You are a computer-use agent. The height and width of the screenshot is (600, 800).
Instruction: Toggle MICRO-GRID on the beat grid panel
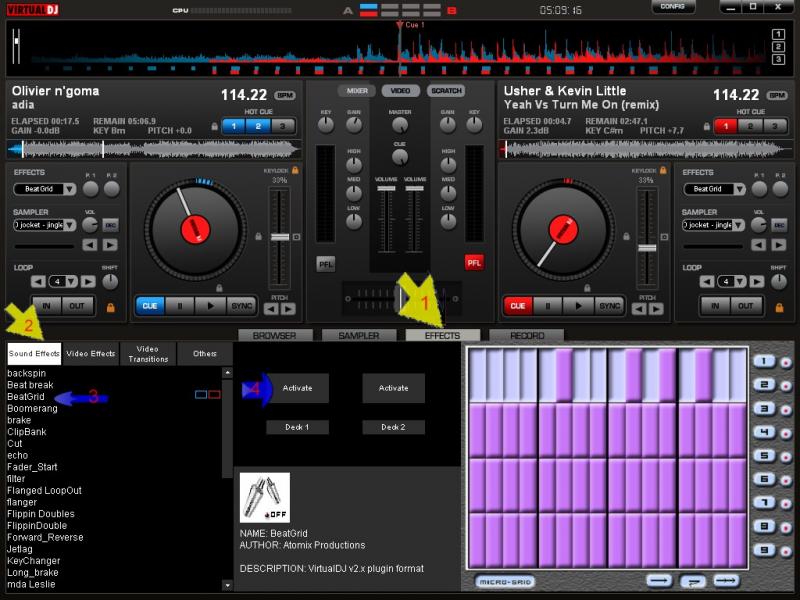[504, 581]
